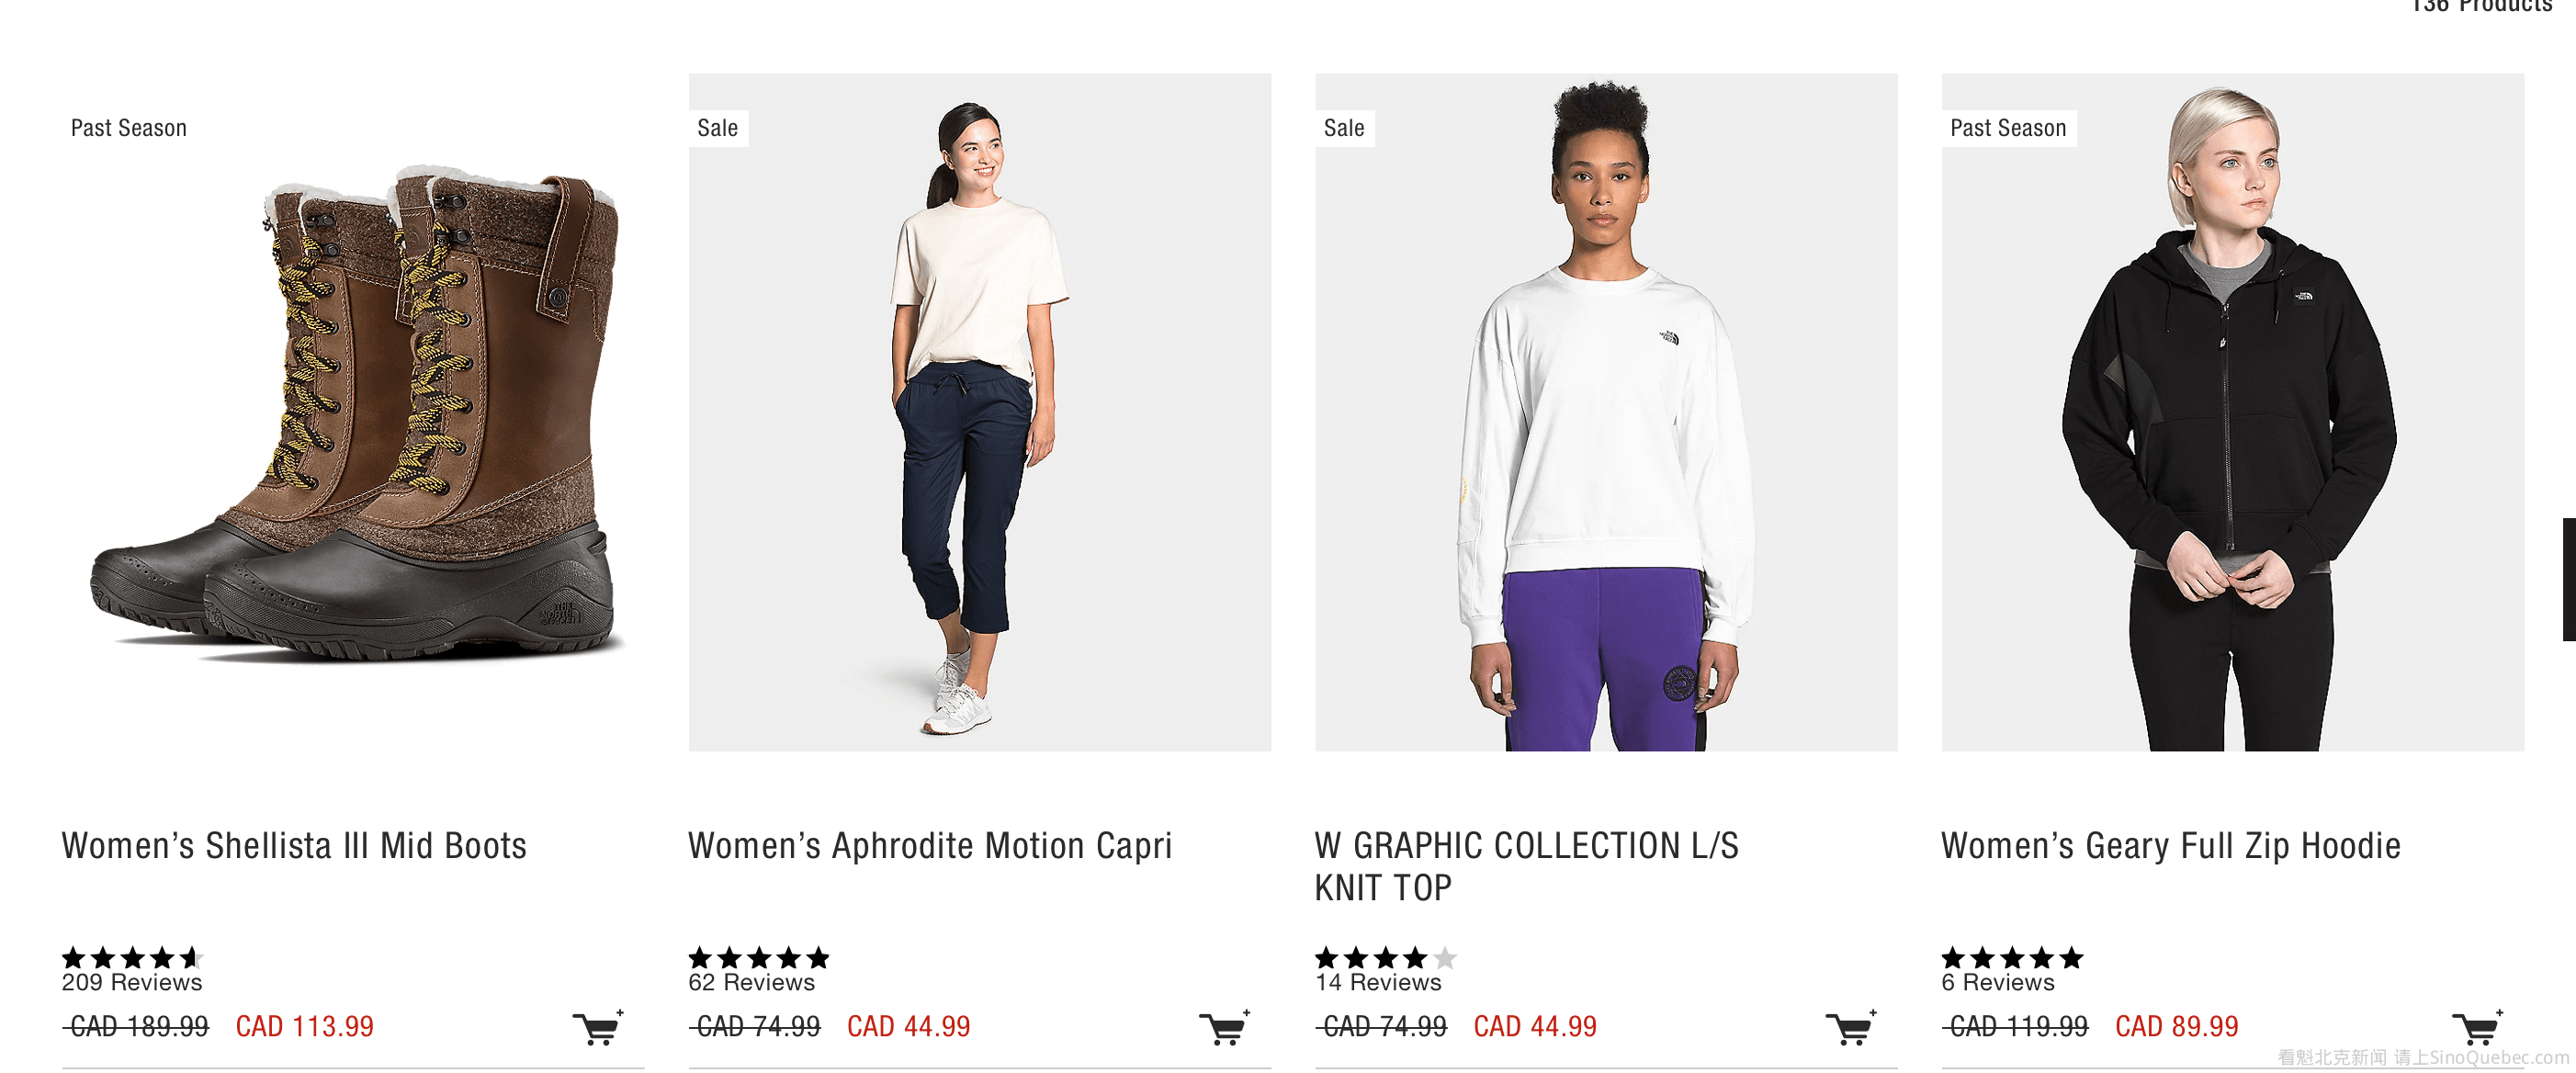Click star rating on Geary Hoodie
The image size is (2576, 1073).
coord(2011,957)
